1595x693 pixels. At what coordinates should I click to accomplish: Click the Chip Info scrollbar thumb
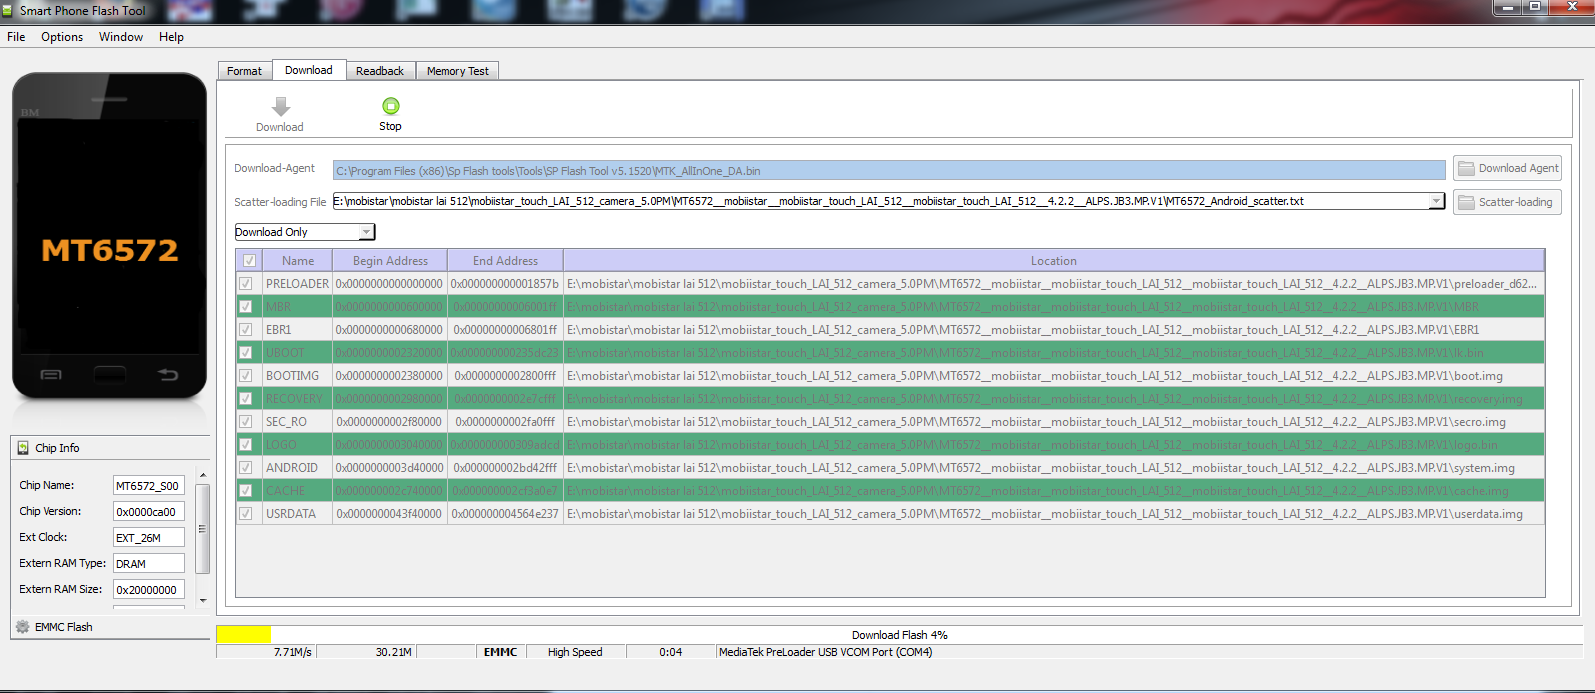(x=203, y=529)
